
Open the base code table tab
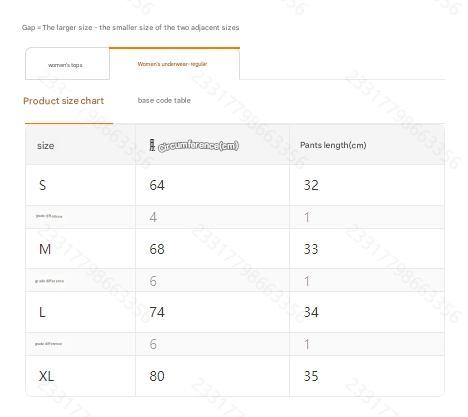(x=164, y=100)
